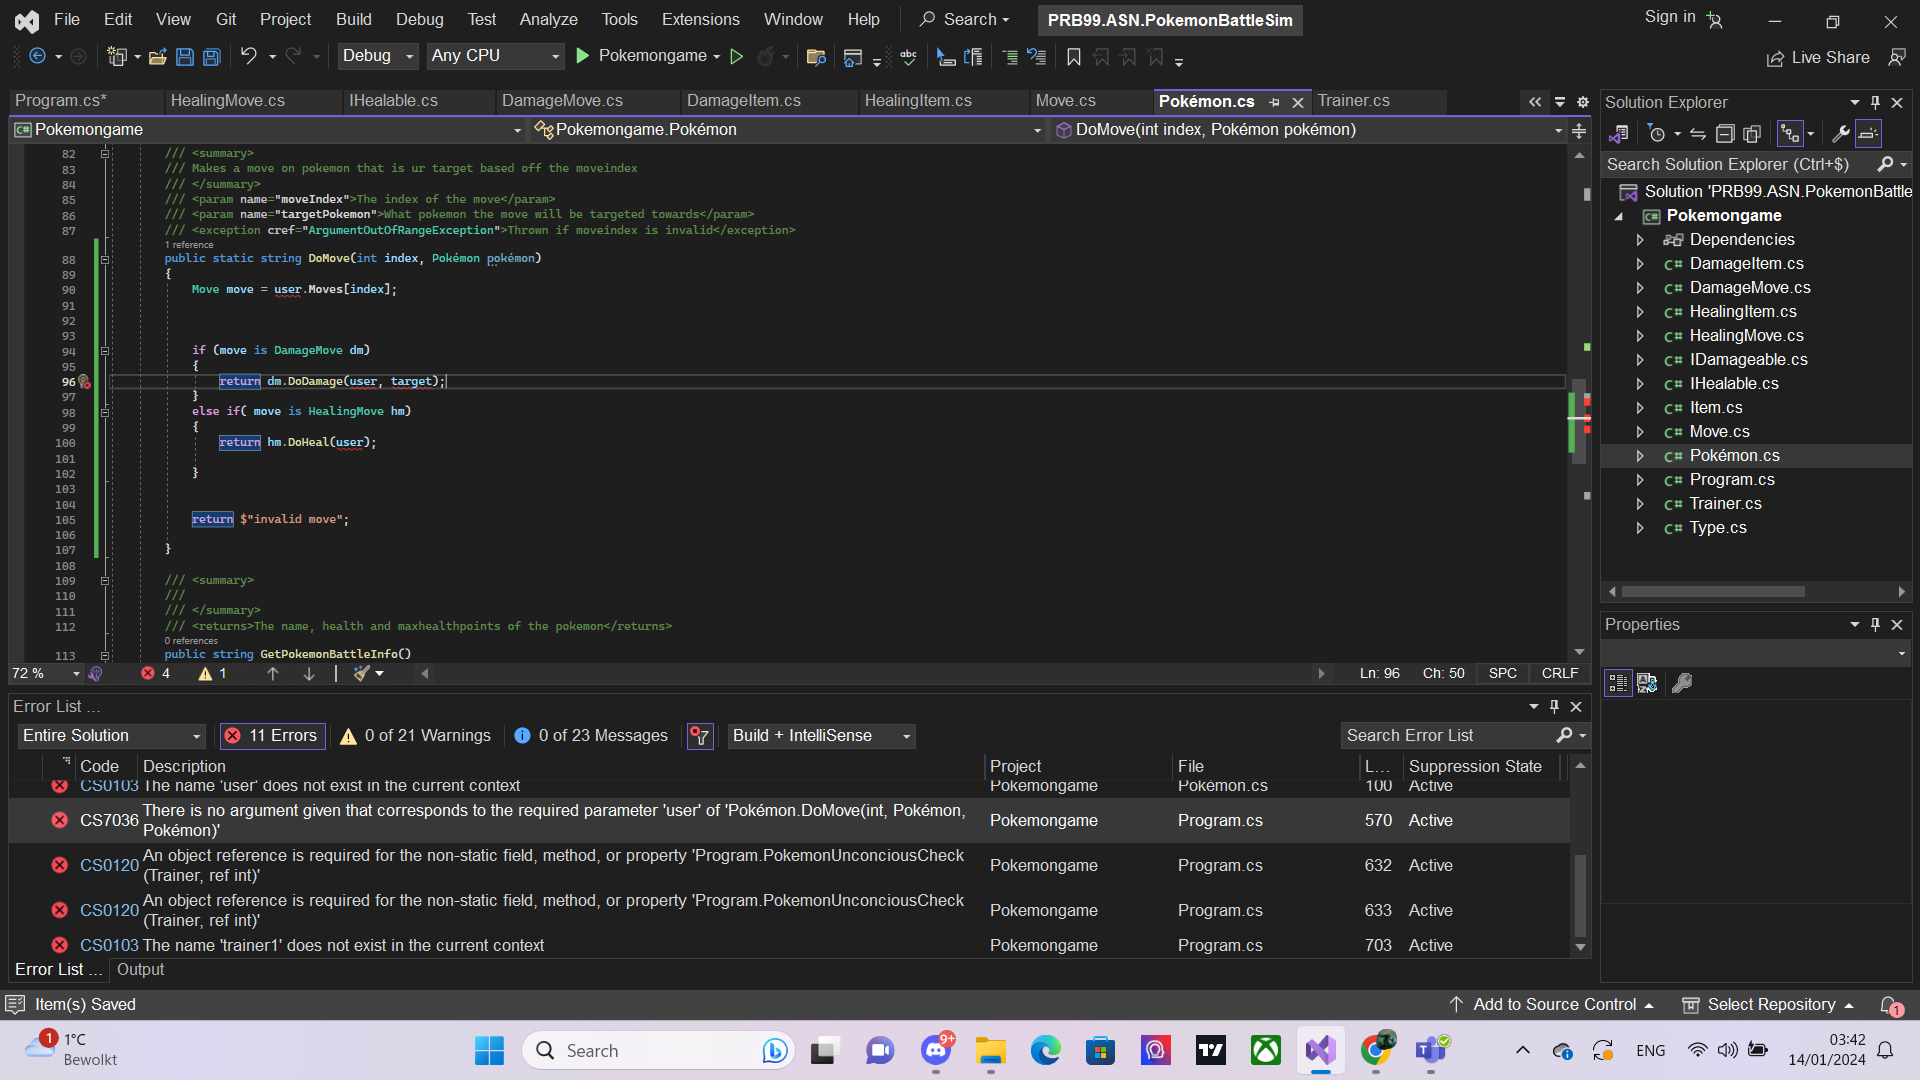Start debugging the Pokemongame project
The image size is (1920, 1080).
click(x=583, y=56)
